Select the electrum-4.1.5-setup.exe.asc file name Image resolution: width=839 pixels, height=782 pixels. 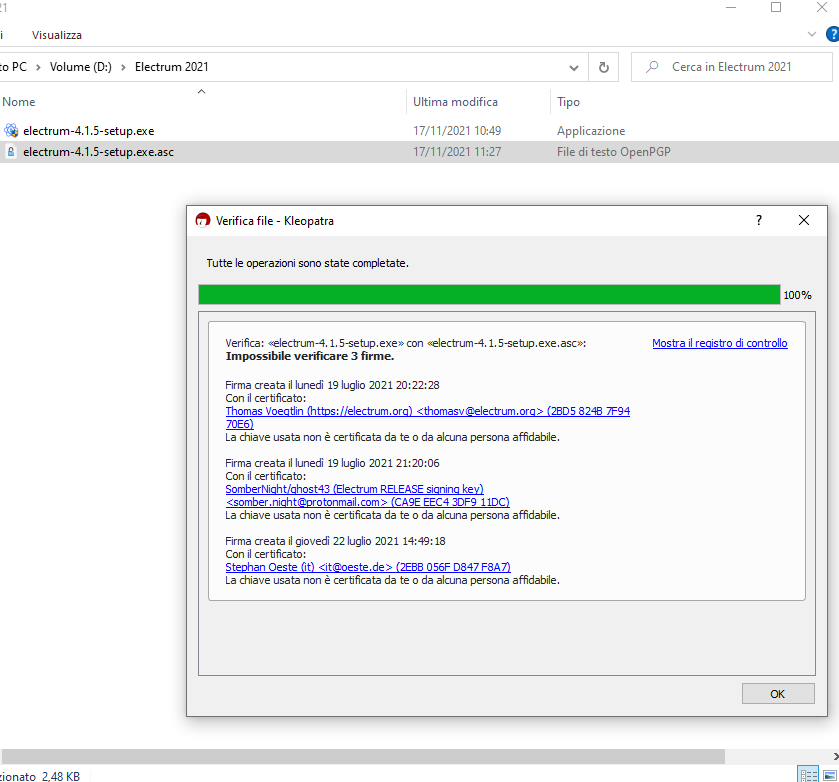pos(98,152)
